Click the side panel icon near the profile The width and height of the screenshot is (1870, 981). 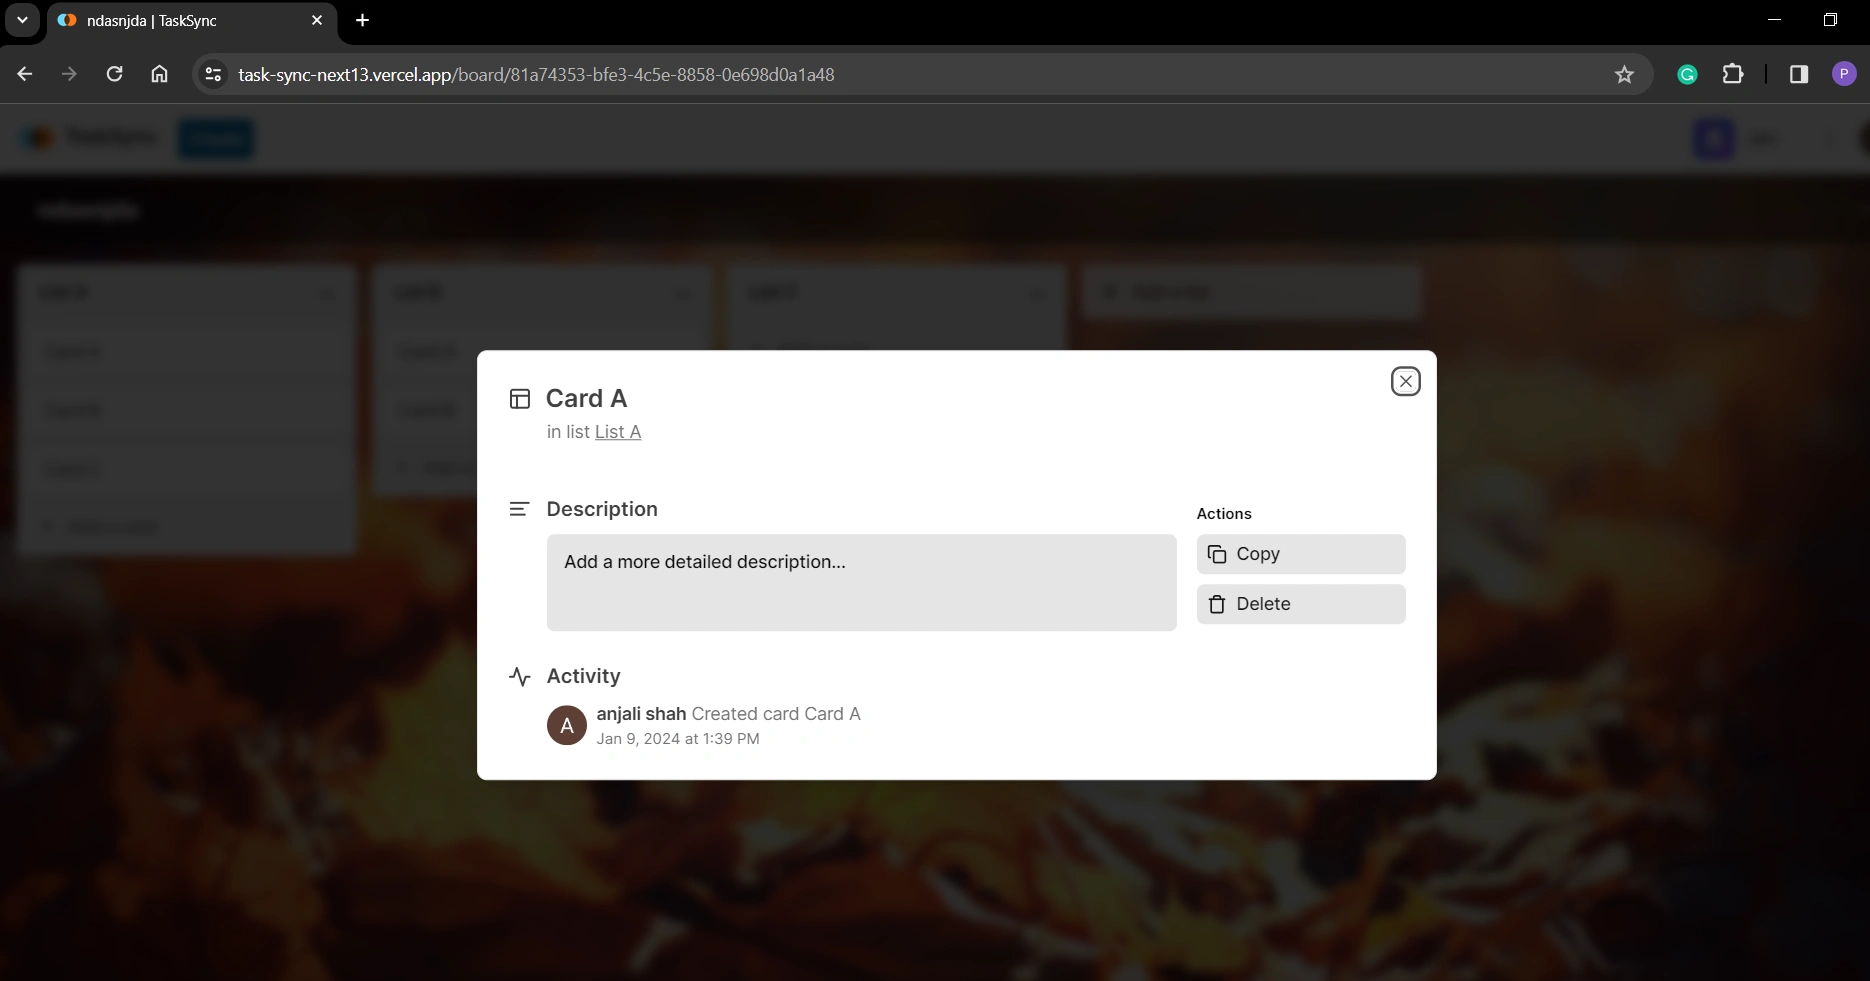pyautogui.click(x=1798, y=74)
